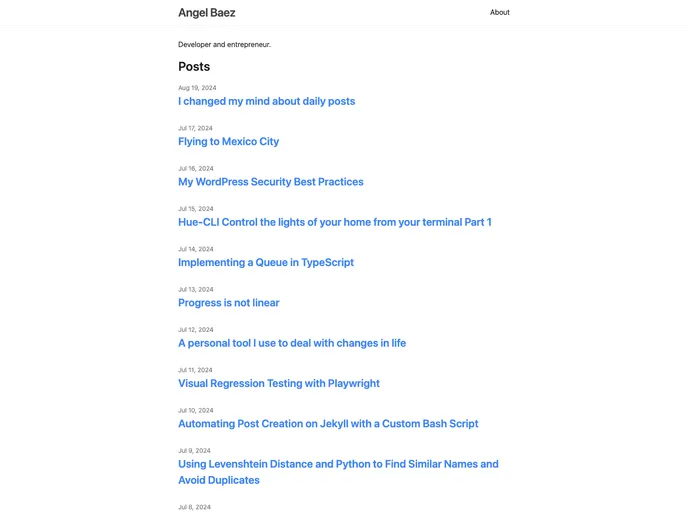Image resolution: width=688 pixels, height=512 pixels.
Task: Click the Aug 19, 2024 date label
Action: tap(197, 88)
